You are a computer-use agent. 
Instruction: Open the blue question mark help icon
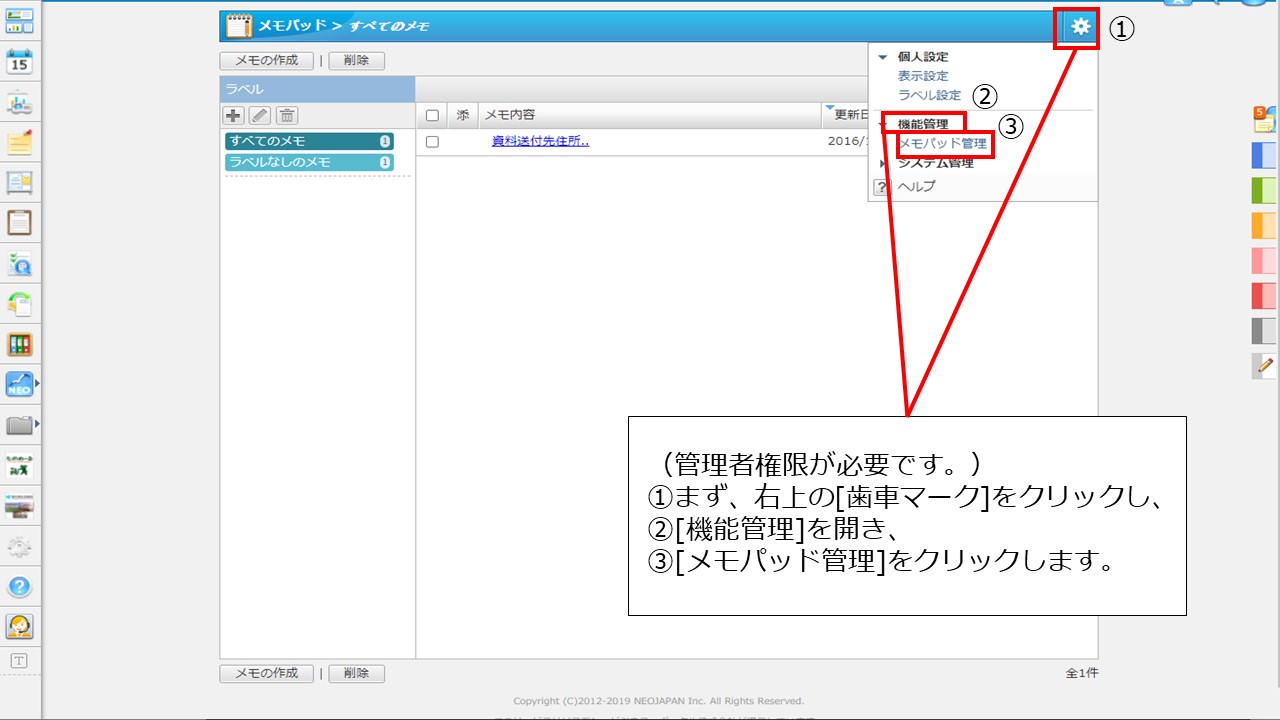click(x=20, y=587)
